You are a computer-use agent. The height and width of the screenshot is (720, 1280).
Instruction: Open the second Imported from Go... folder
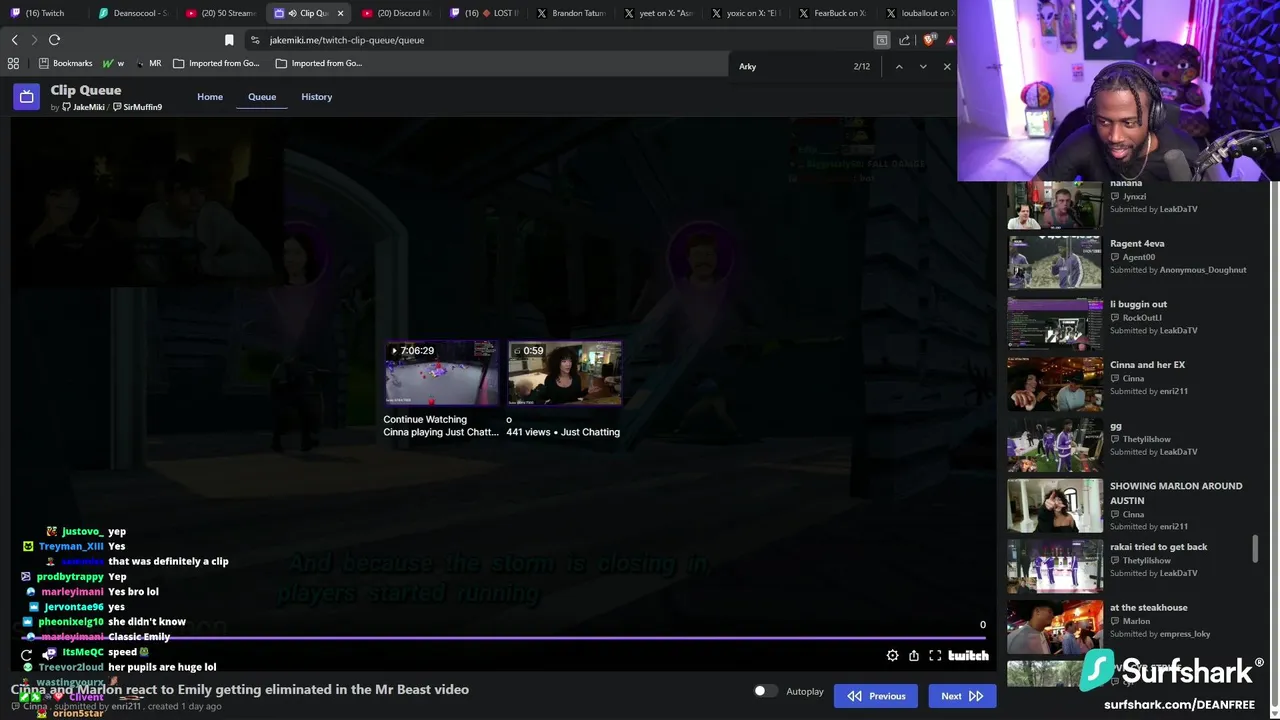[x=318, y=63]
